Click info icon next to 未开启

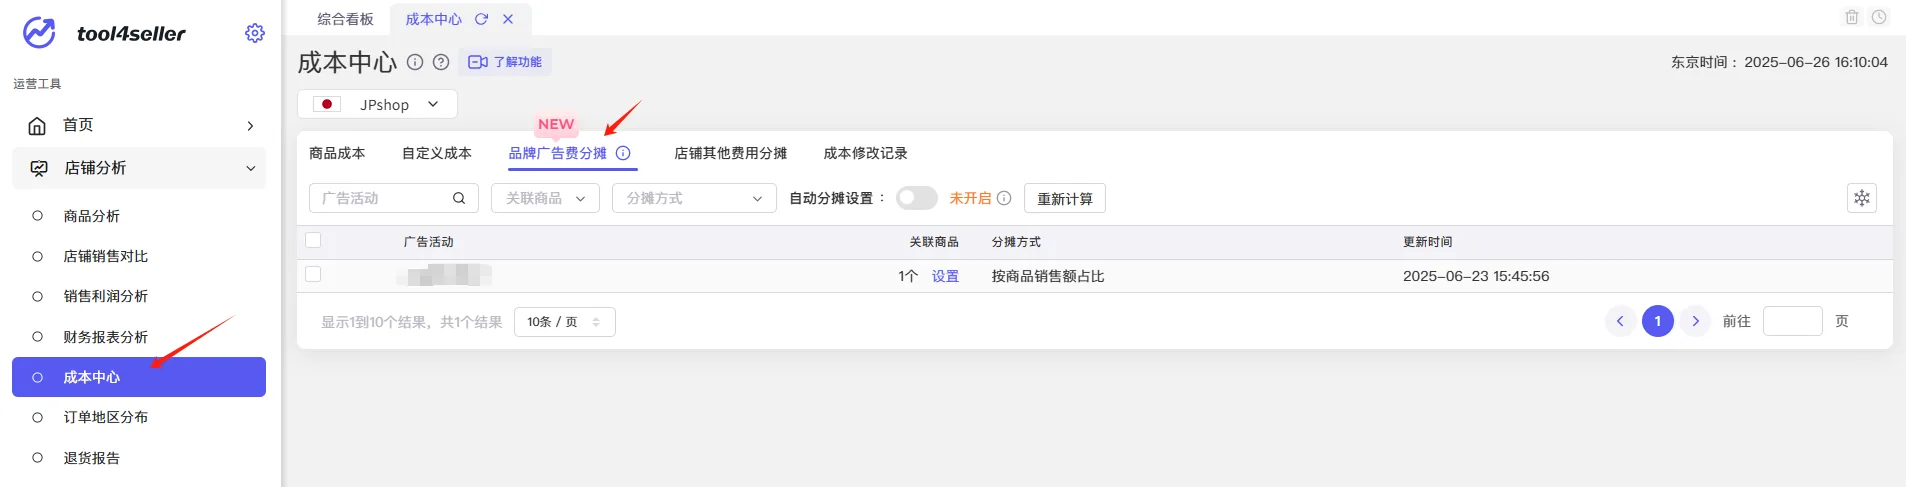[1004, 198]
